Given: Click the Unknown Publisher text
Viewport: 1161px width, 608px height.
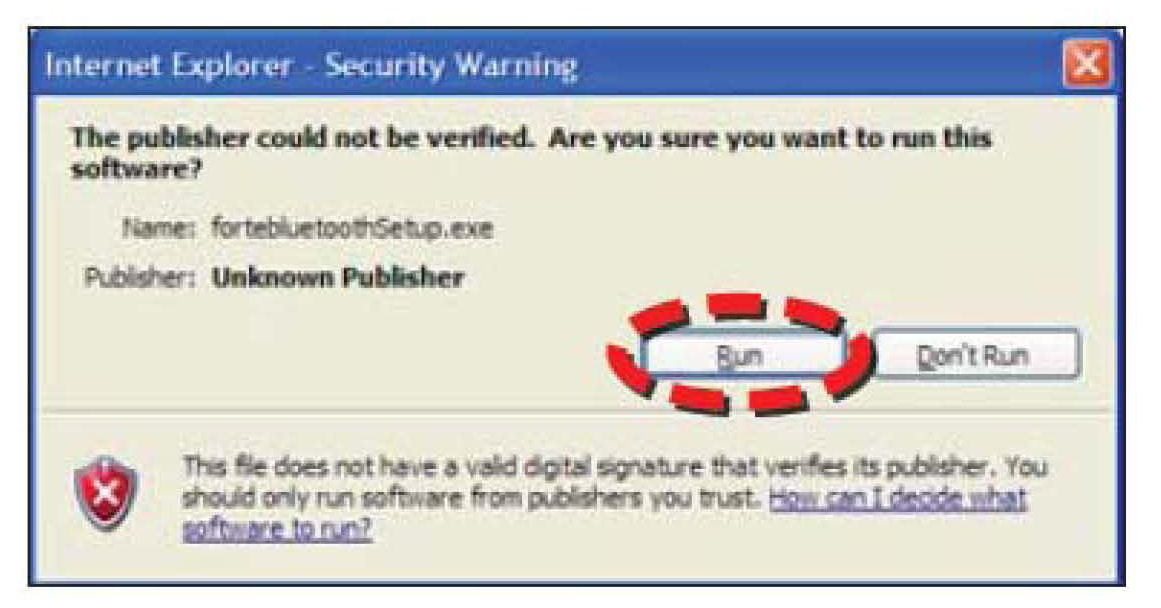Looking at the screenshot, I should tap(338, 278).
